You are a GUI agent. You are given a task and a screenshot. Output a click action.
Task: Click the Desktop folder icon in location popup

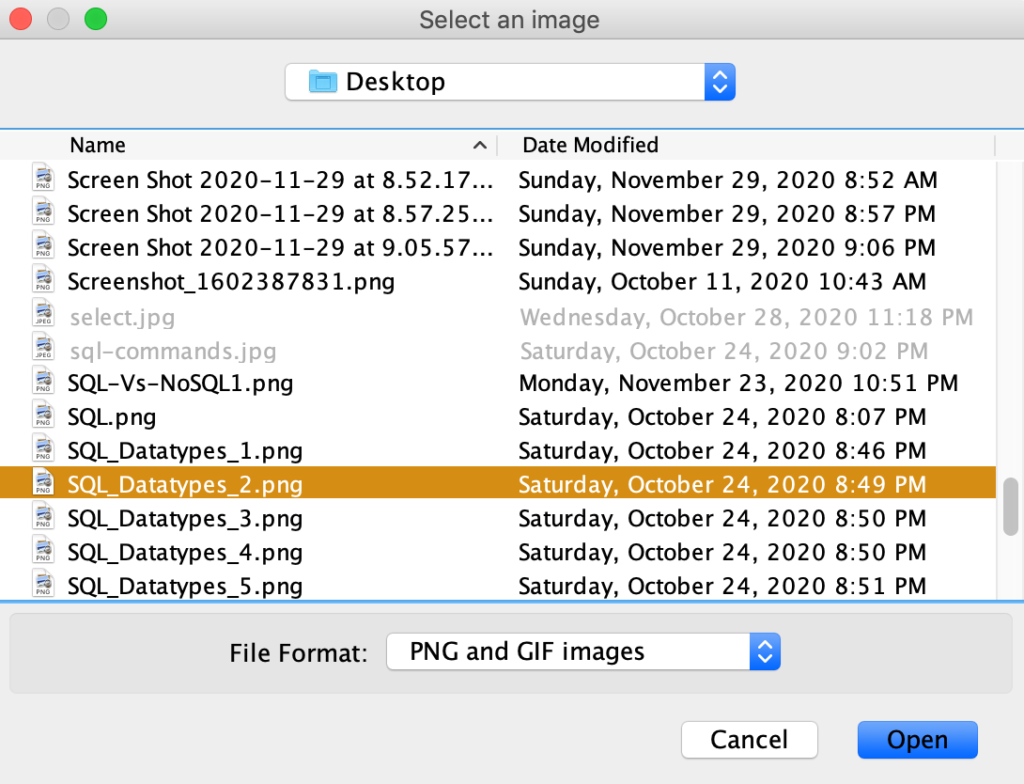[x=323, y=82]
